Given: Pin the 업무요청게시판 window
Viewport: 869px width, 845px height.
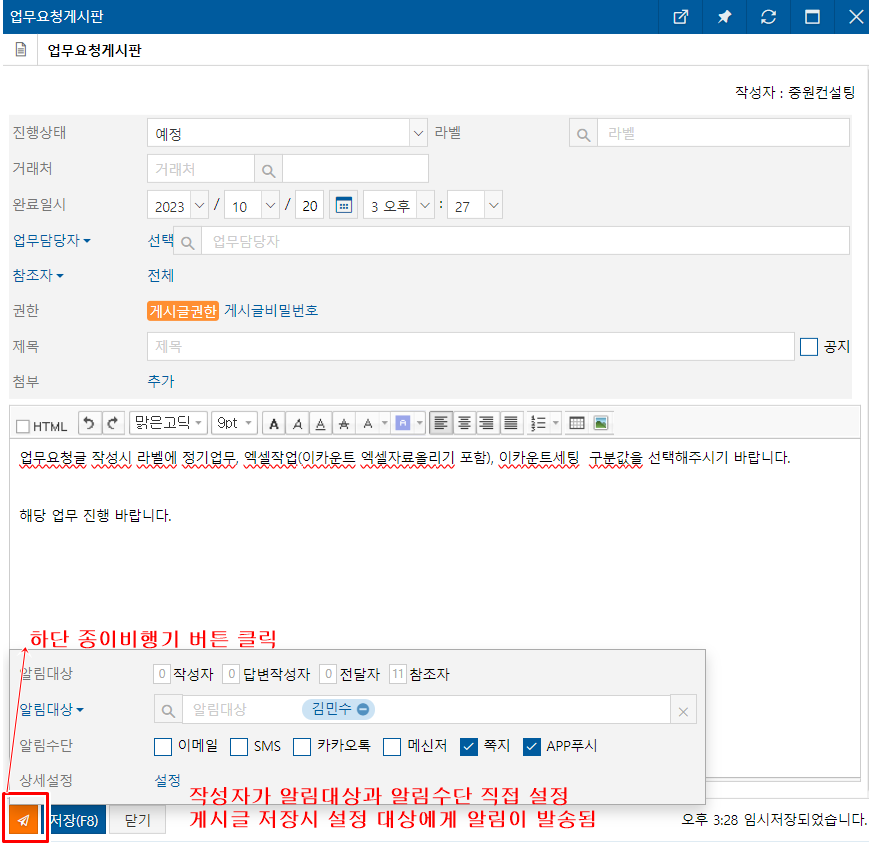Looking at the screenshot, I should (724, 17).
